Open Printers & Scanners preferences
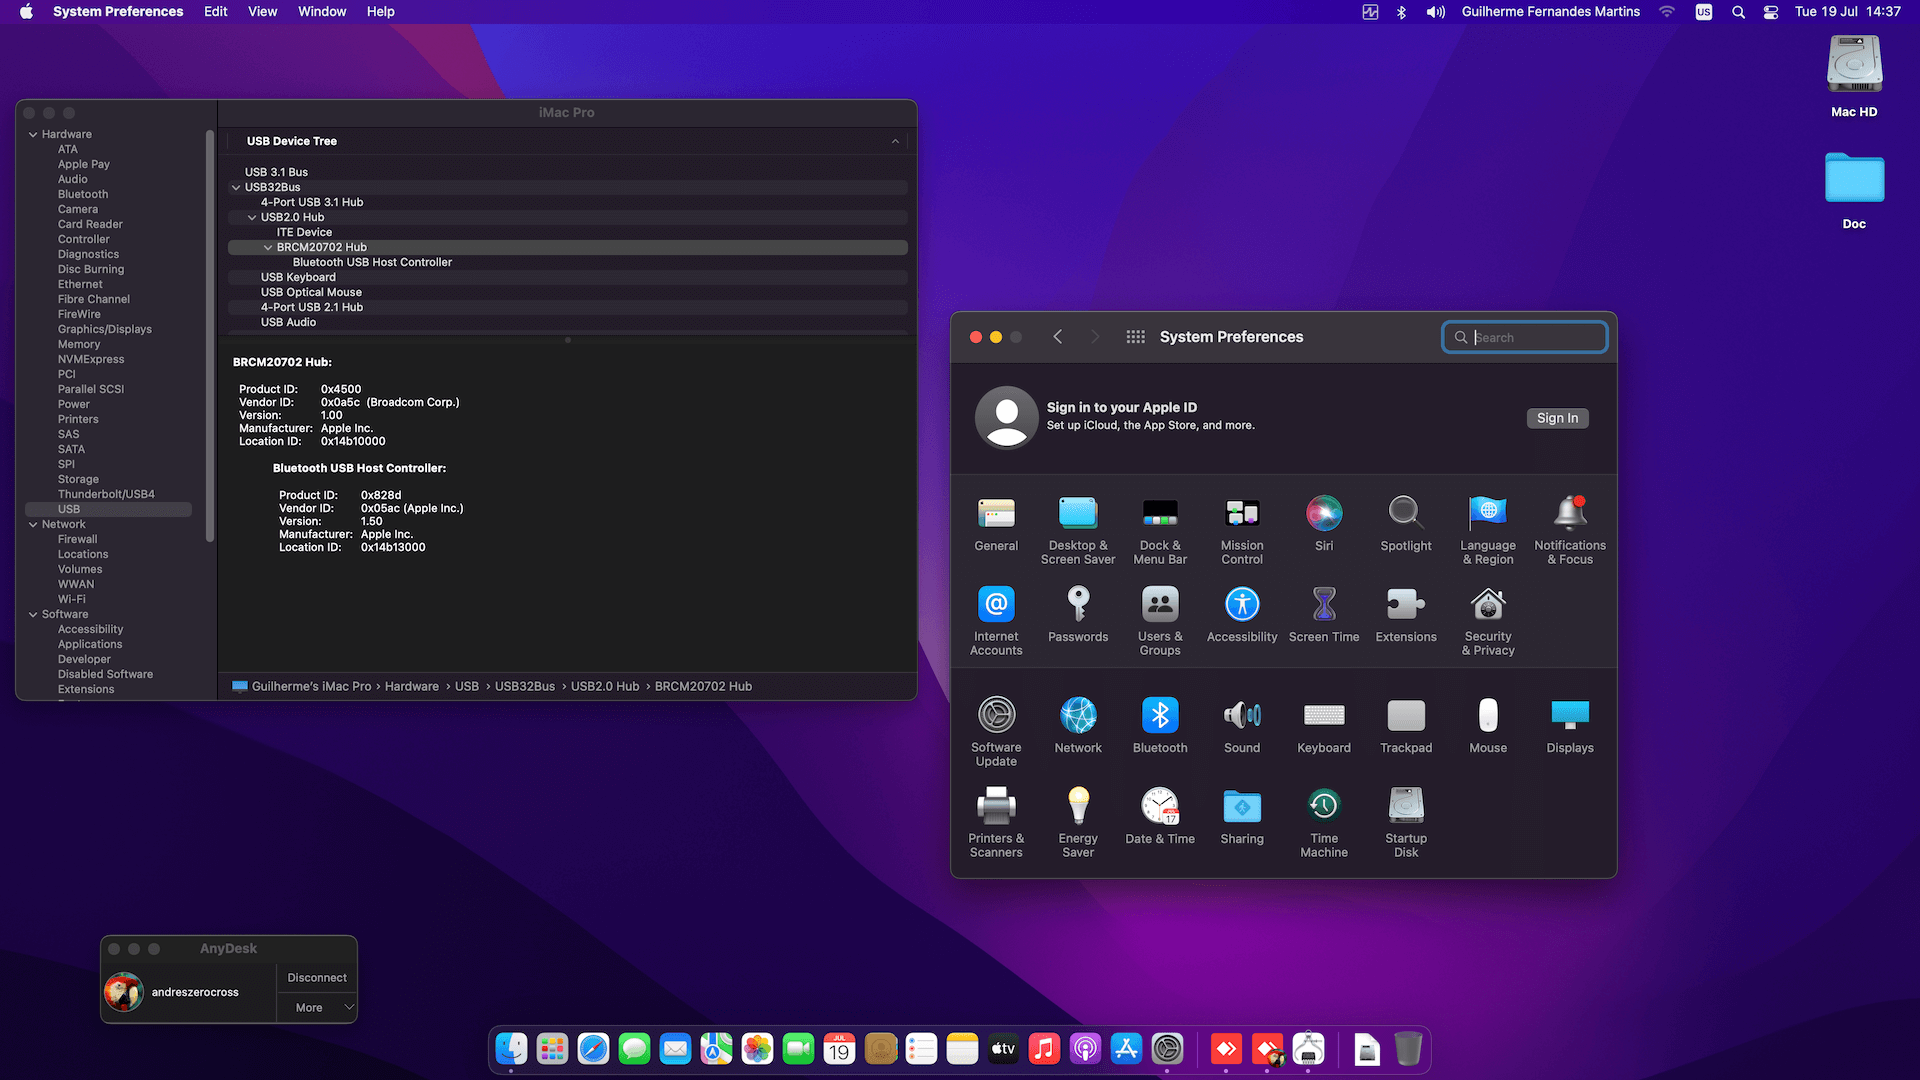 pyautogui.click(x=996, y=823)
